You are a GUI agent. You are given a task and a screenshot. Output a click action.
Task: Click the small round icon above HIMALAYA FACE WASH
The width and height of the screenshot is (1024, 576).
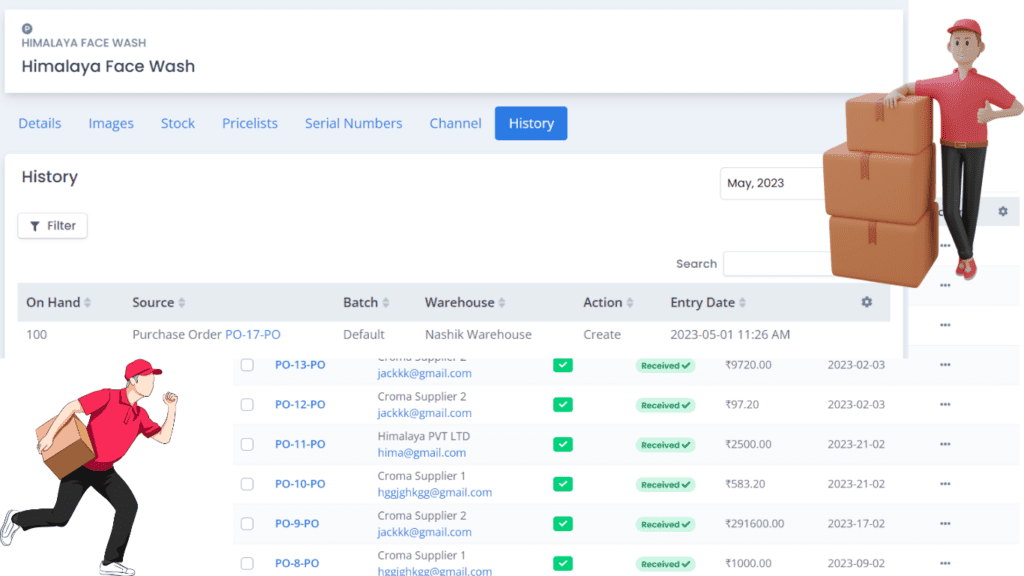click(27, 29)
